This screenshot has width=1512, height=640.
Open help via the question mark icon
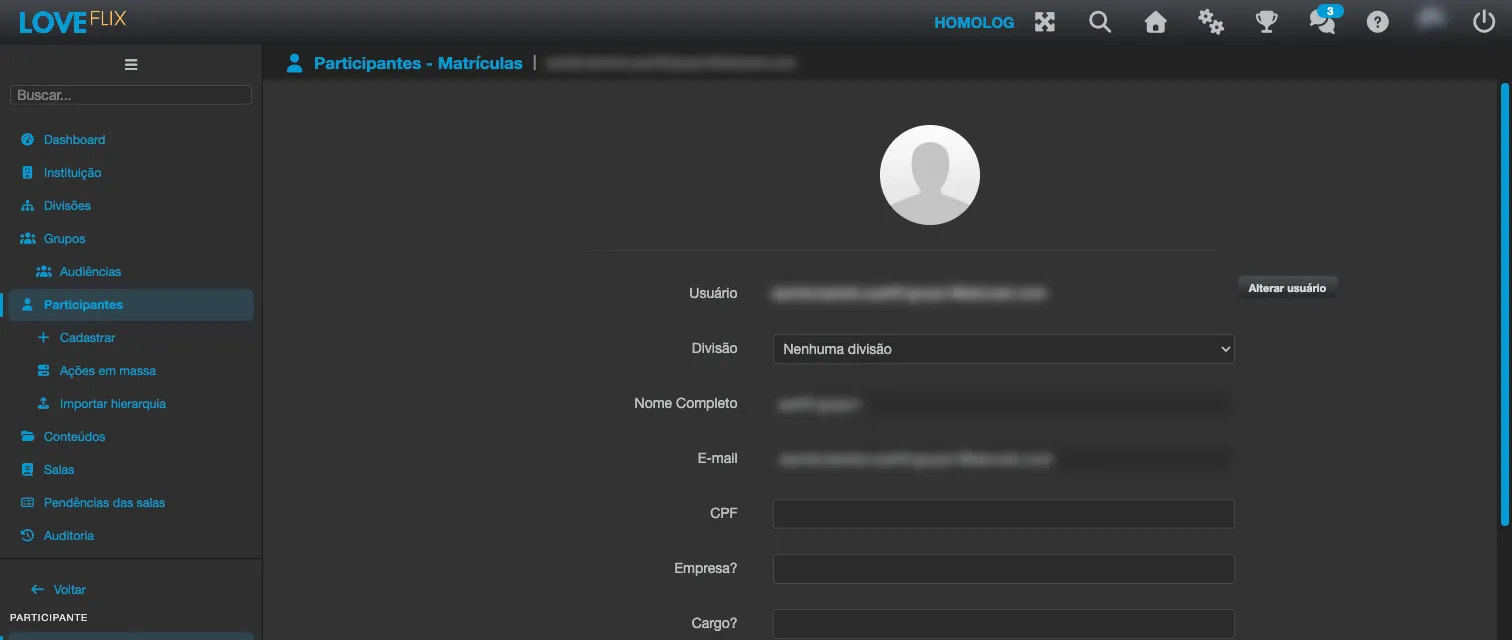pyautogui.click(x=1378, y=22)
